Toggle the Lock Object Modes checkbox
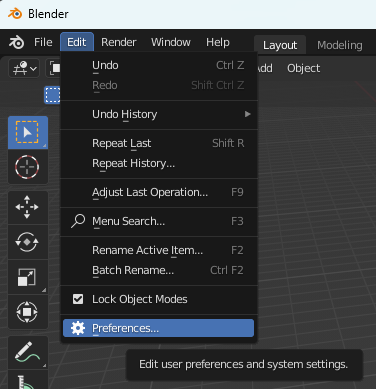 (78, 299)
